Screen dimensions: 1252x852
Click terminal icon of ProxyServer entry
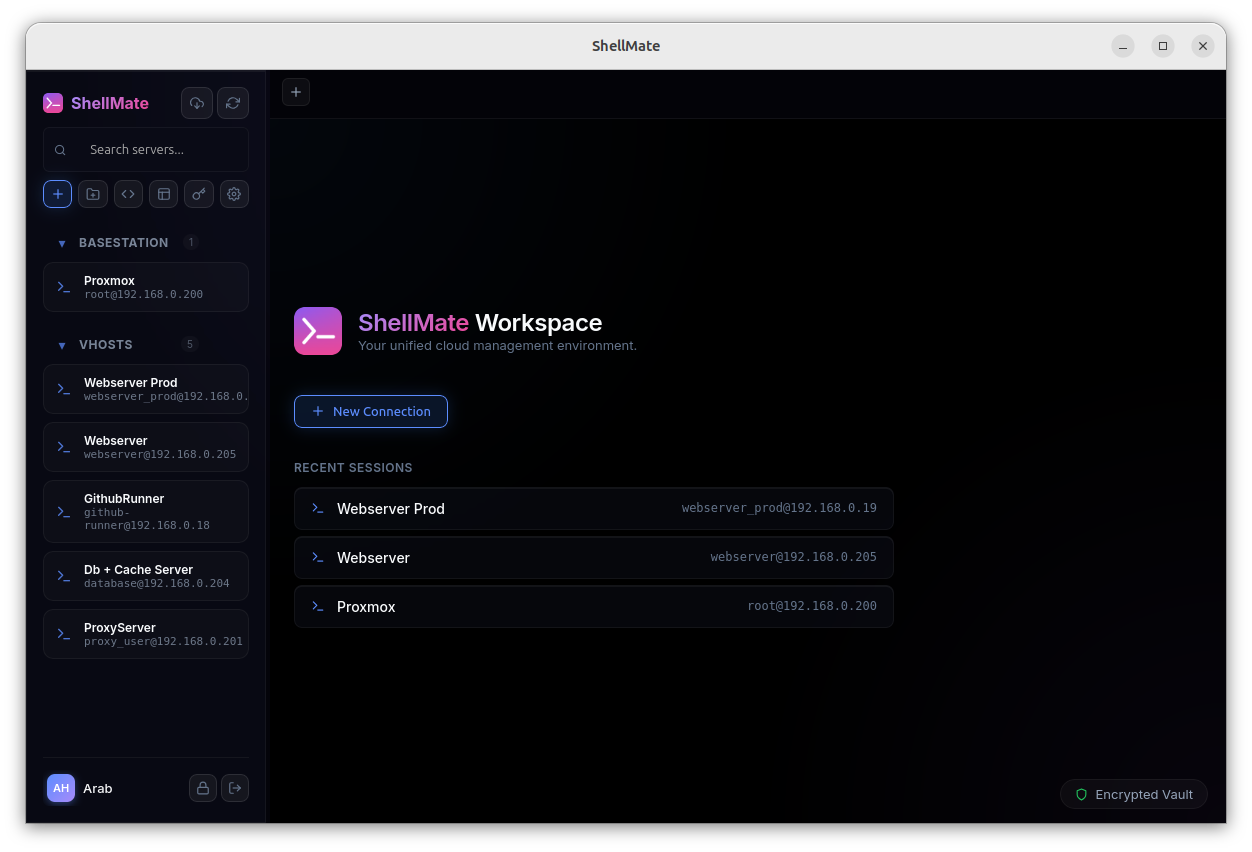[x=64, y=634]
